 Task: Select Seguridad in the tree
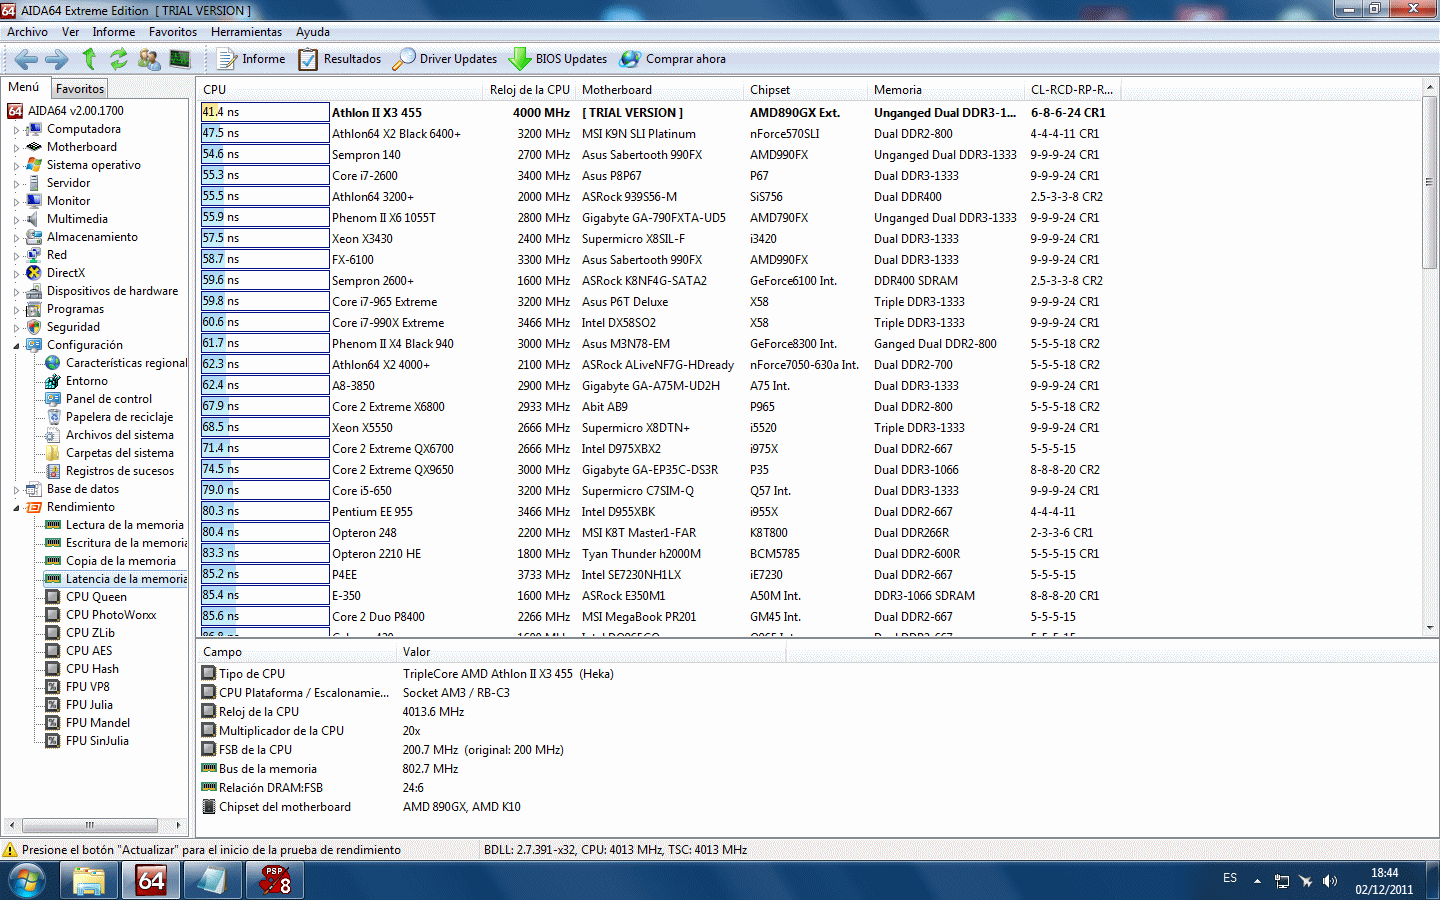[x=73, y=327]
